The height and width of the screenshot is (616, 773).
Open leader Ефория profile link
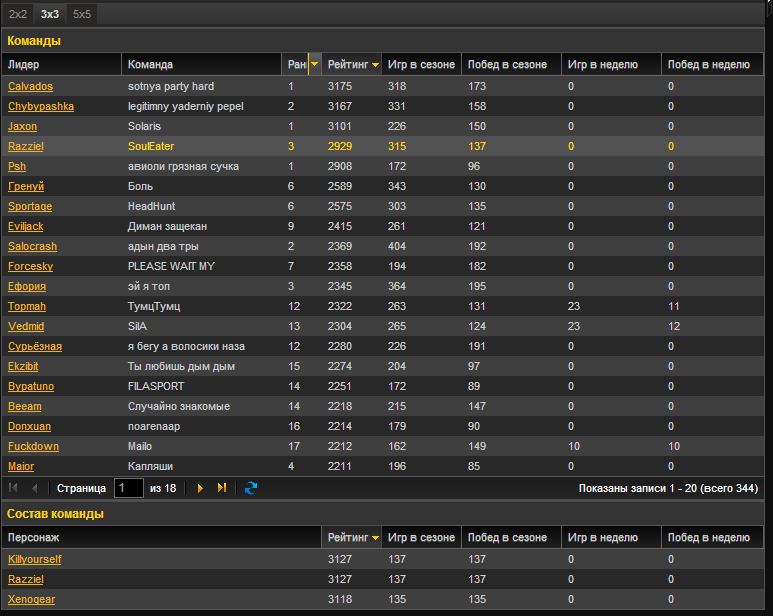(x=27, y=286)
